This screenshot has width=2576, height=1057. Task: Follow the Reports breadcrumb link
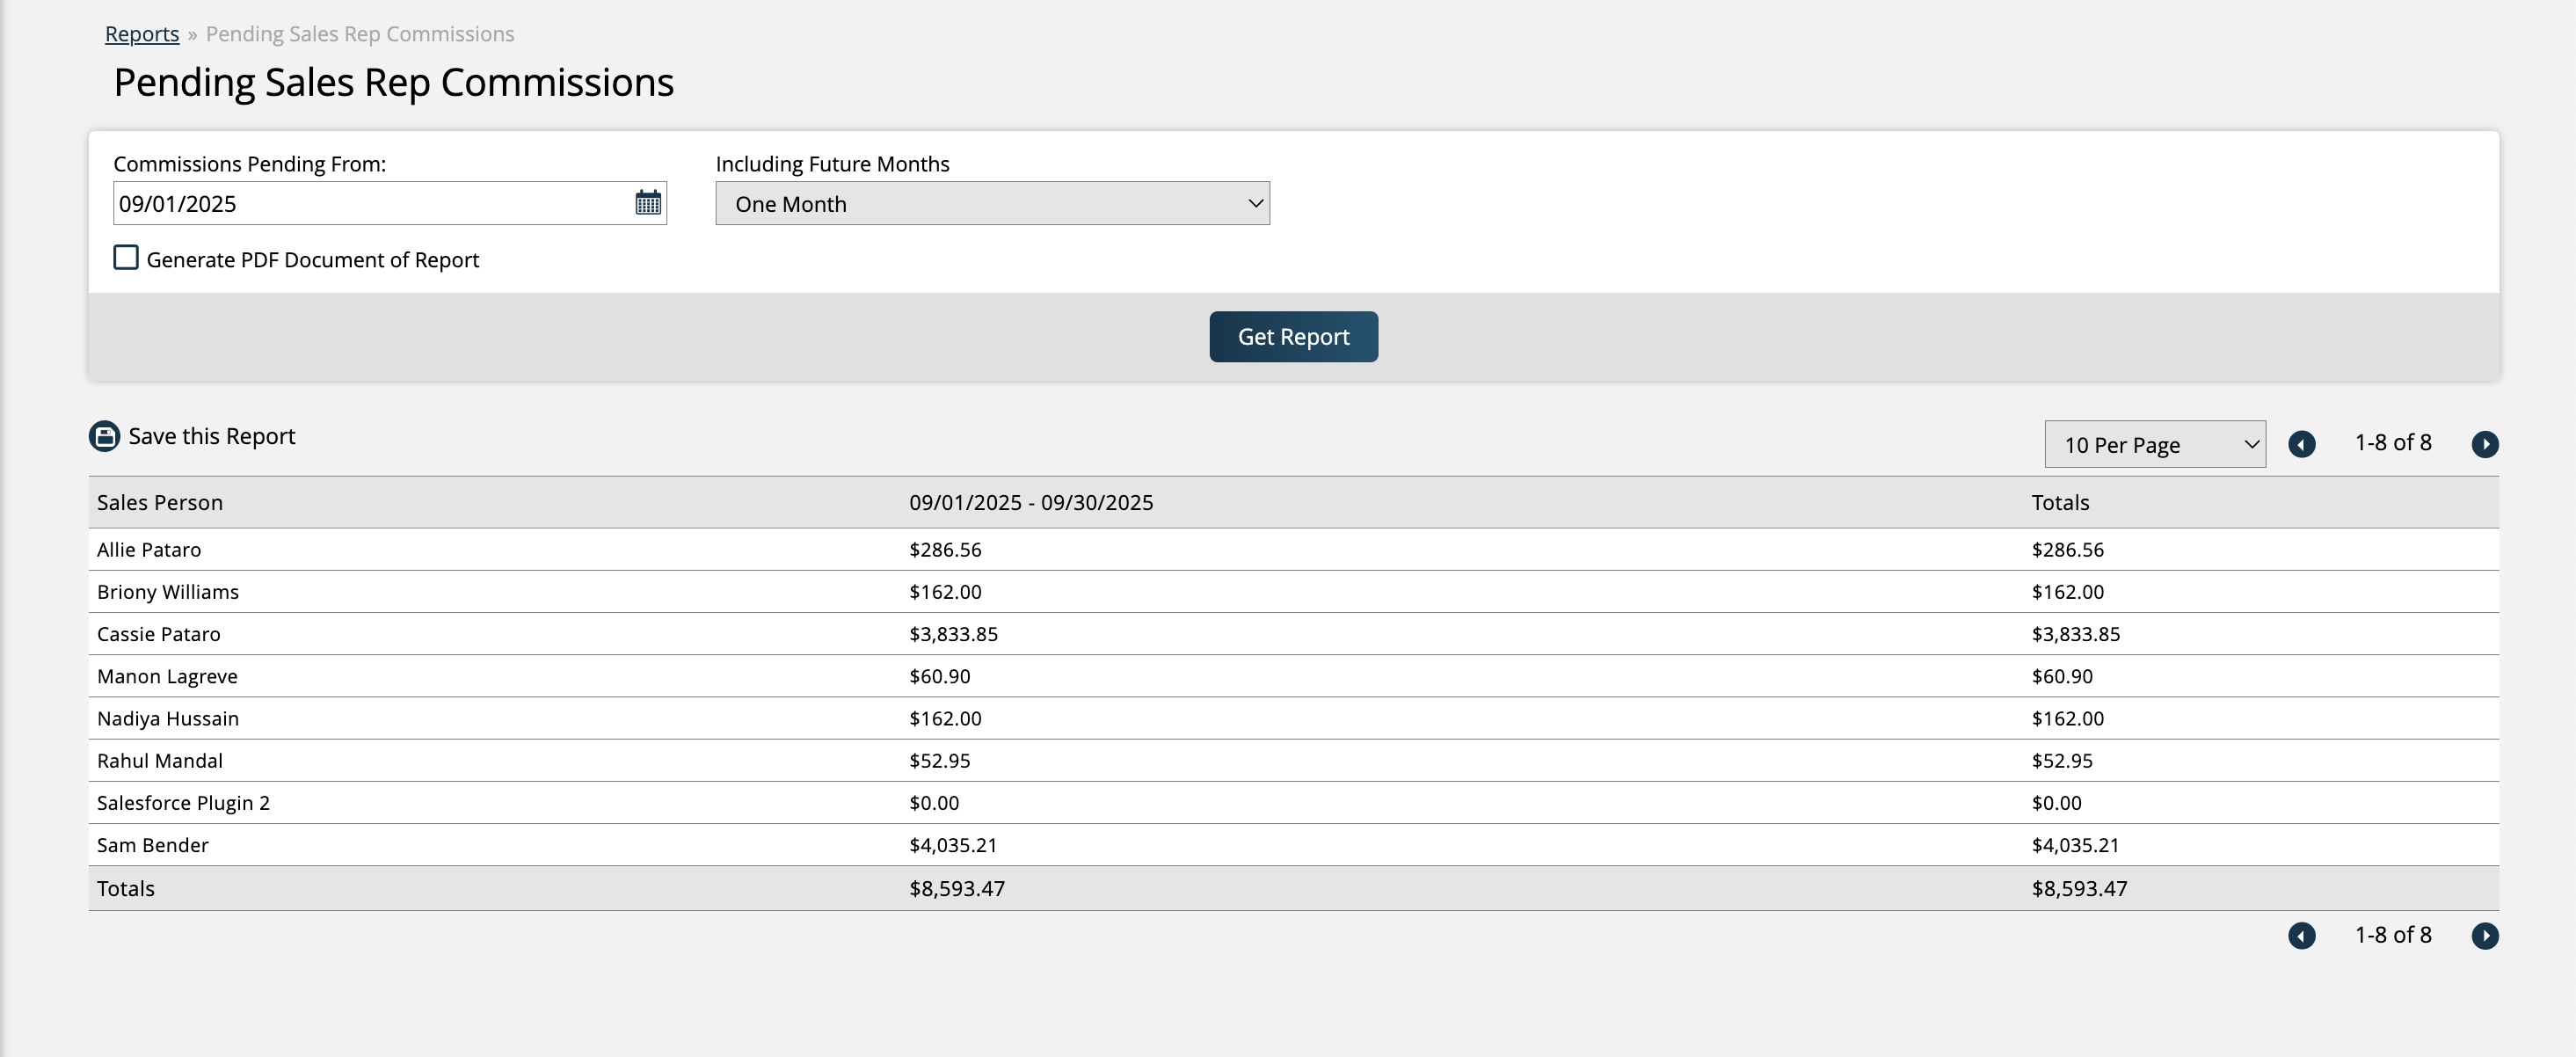point(142,34)
